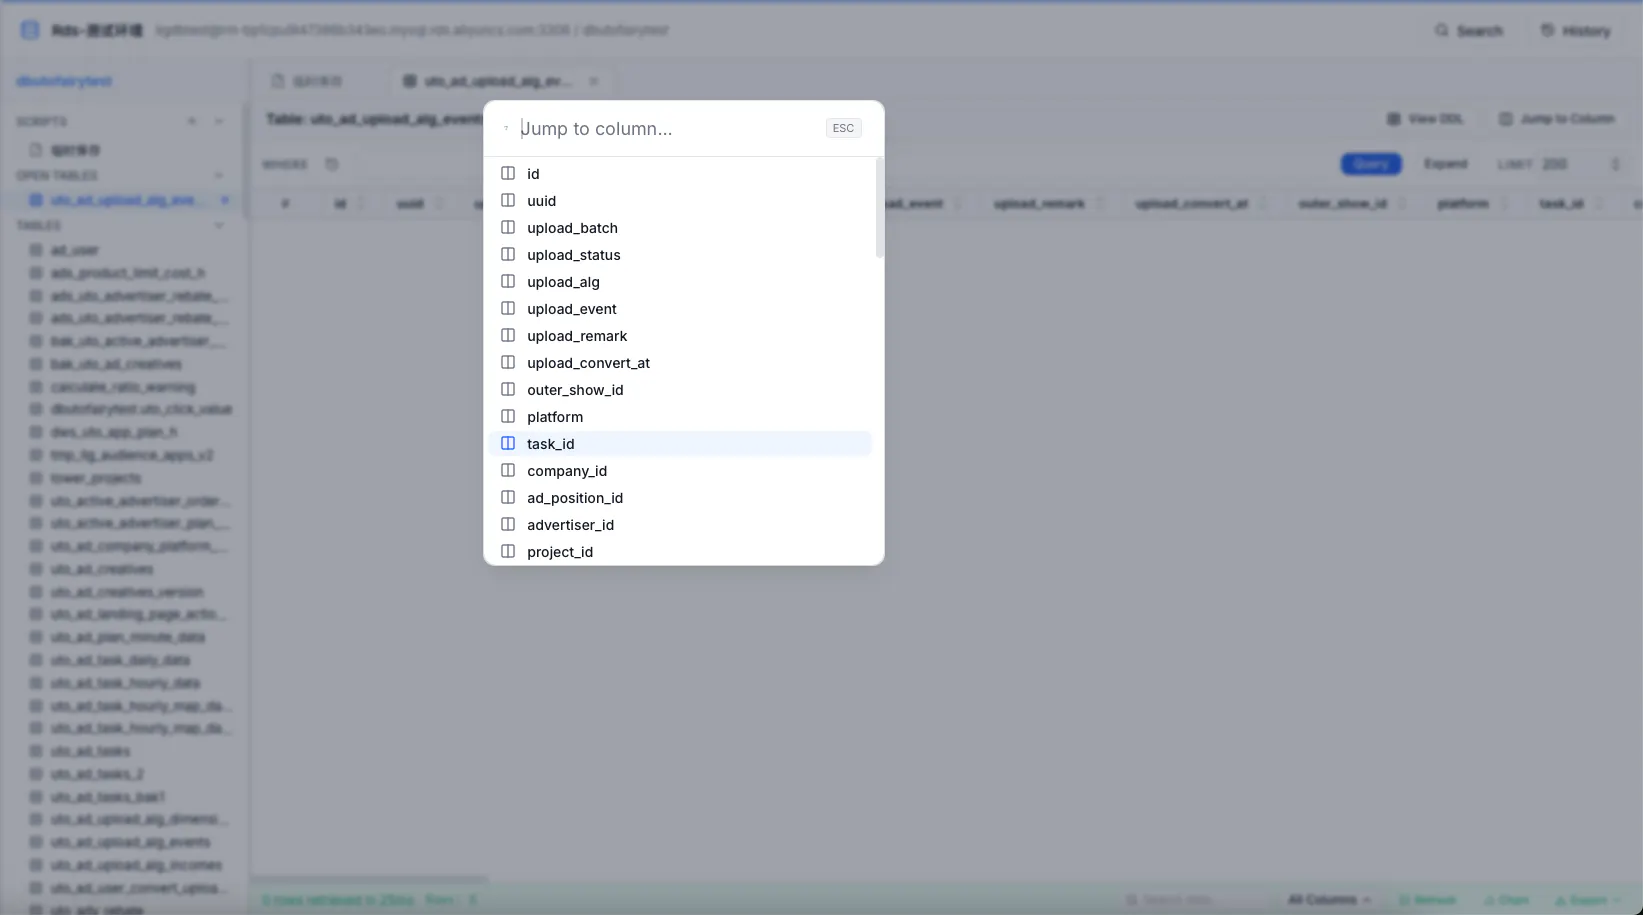Select upload_convert_at in the column list

tap(680, 363)
